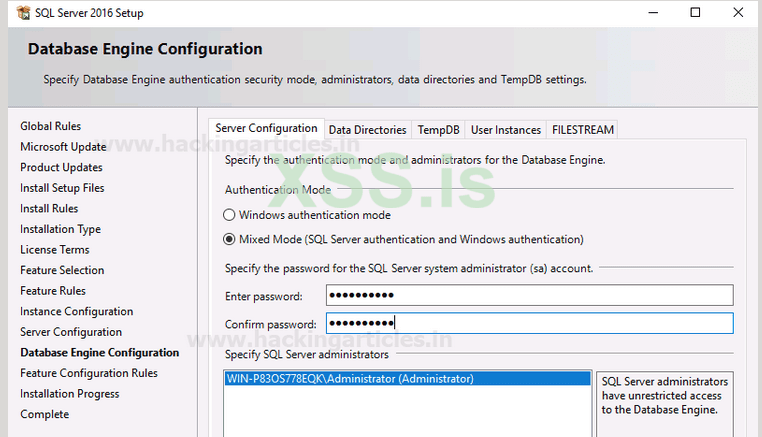
Task: Select the Administrator entry in administrators list
Action: (350, 379)
